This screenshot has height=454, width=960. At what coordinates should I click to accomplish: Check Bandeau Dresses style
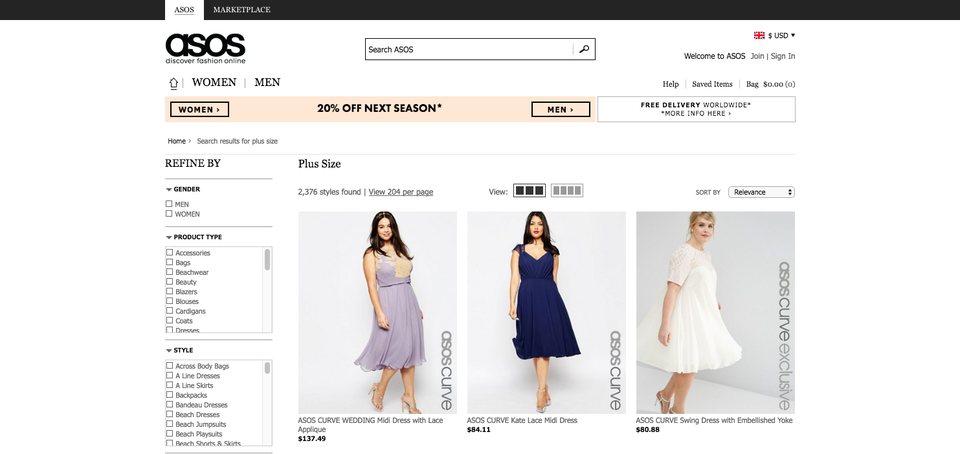coord(170,404)
